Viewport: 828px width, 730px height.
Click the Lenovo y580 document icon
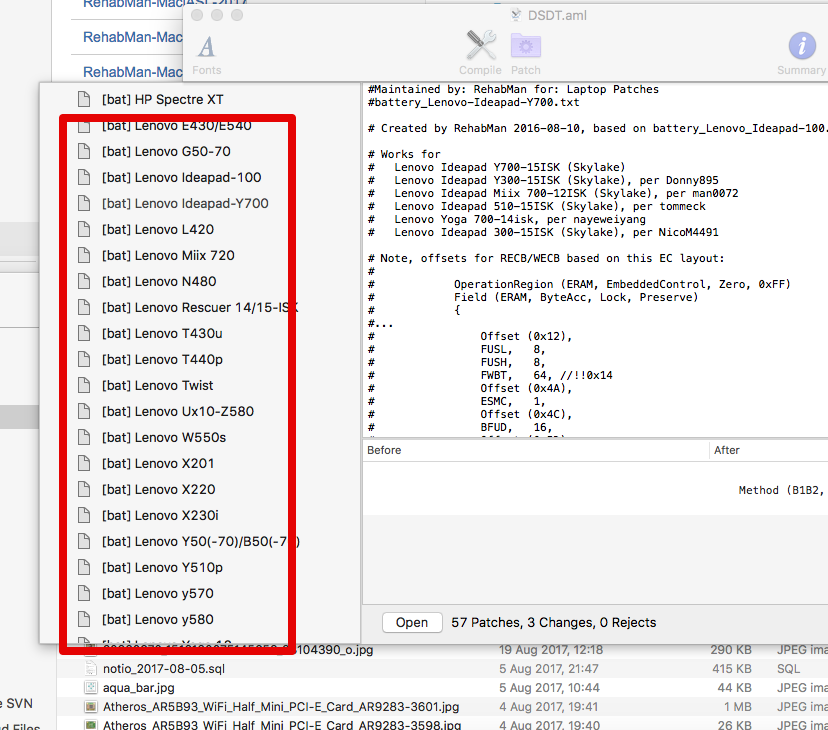coord(83,620)
